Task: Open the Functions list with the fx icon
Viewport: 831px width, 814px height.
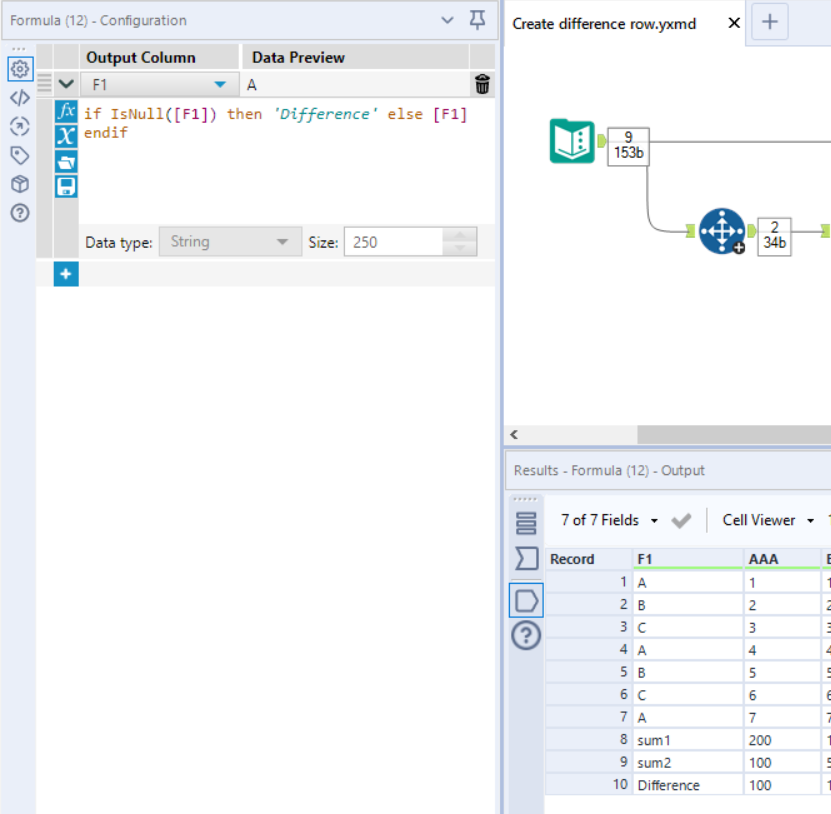Action: point(65,113)
